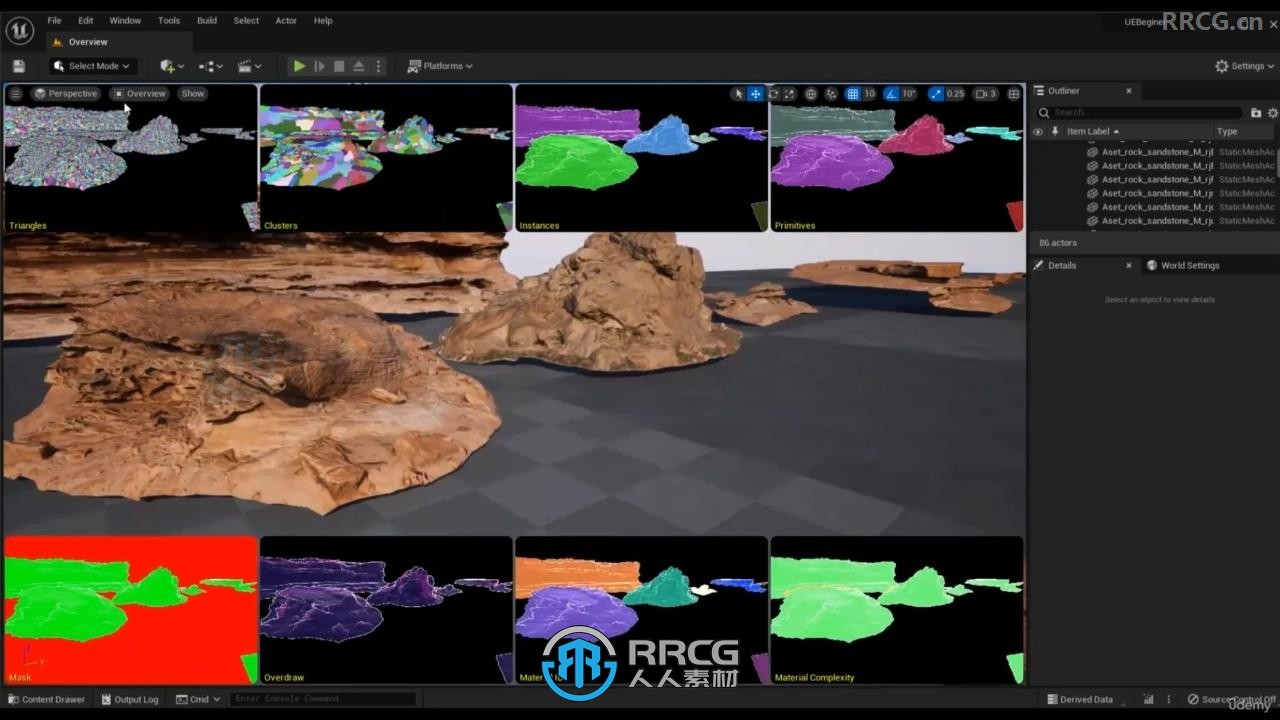This screenshot has width=1280, height=720.
Task: Open the Overview view mode menu
Action: pos(140,94)
